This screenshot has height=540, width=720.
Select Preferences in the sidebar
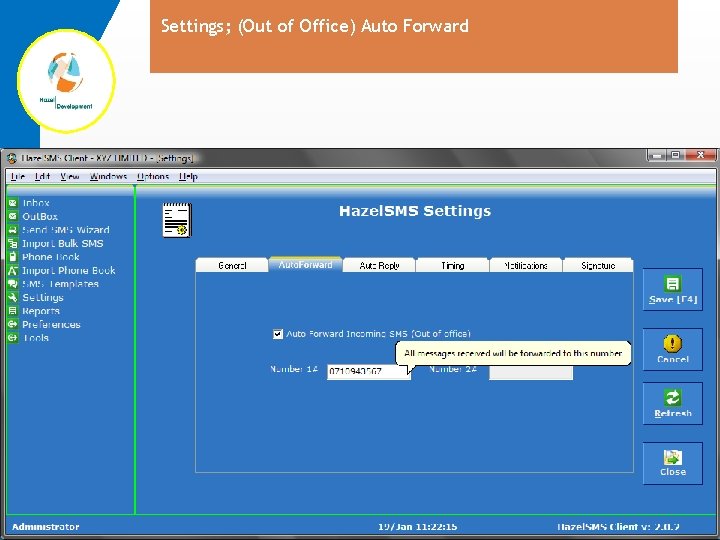[51, 324]
